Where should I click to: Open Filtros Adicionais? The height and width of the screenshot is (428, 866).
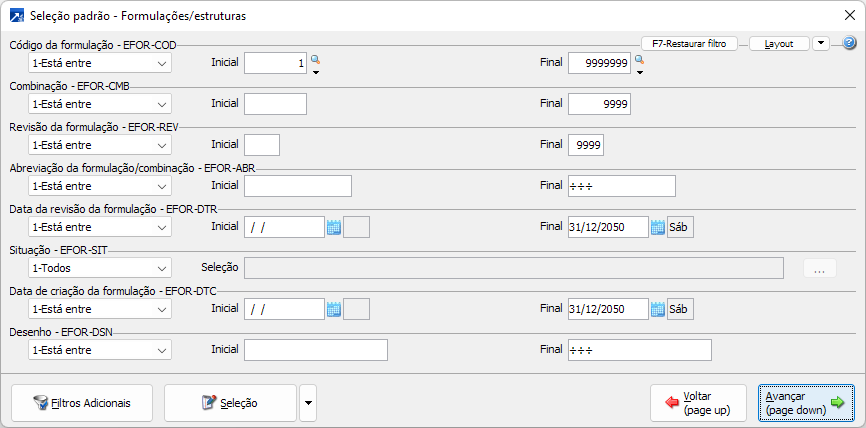point(80,403)
